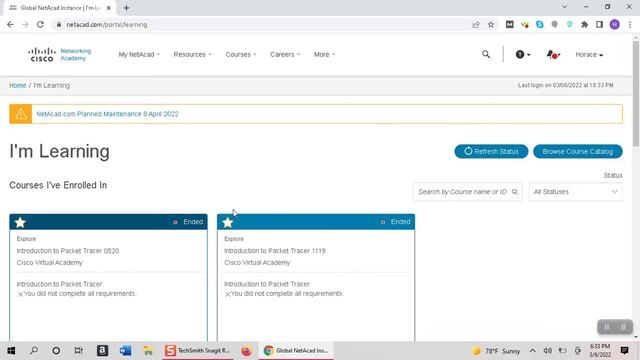The width and height of the screenshot is (640, 360).
Task: Open a new browser tab
Action: pyautogui.click(x=127, y=8)
